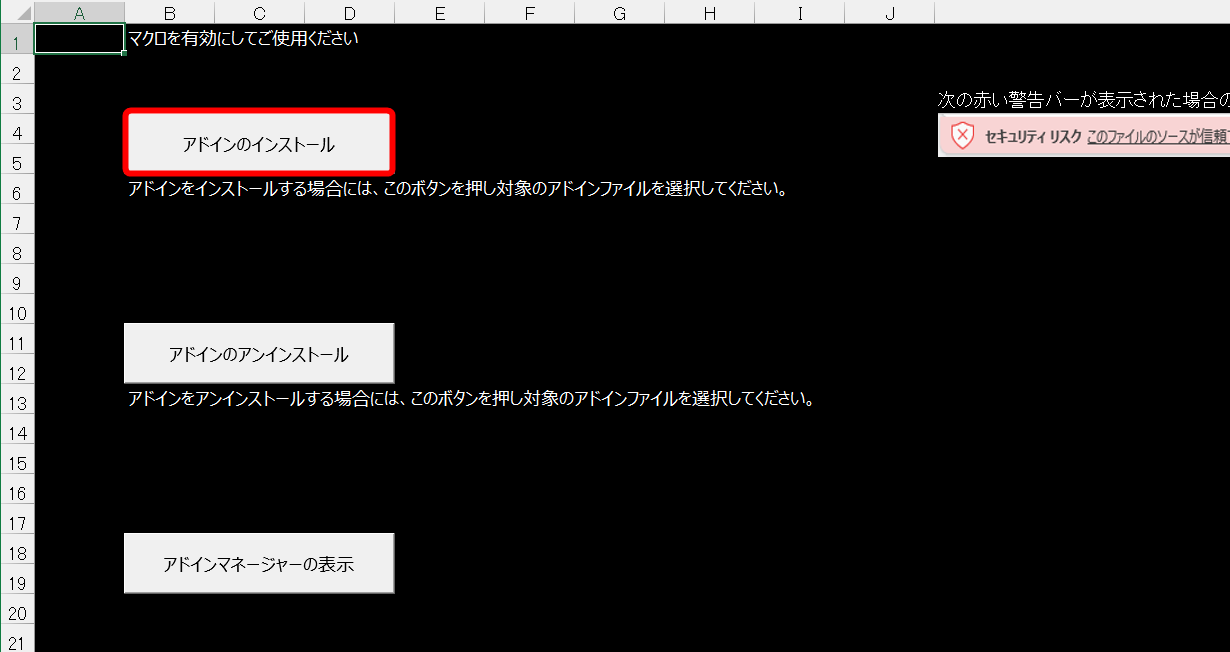Open アドインマネージャーの表示 button

coord(259,564)
